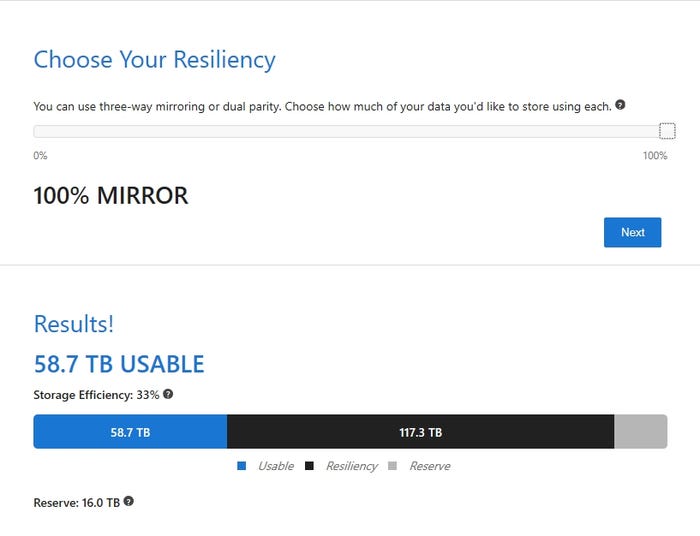Click the resiliency slider handle at 100%
The height and width of the screenshot is (536, 700).
pos(667,131)
